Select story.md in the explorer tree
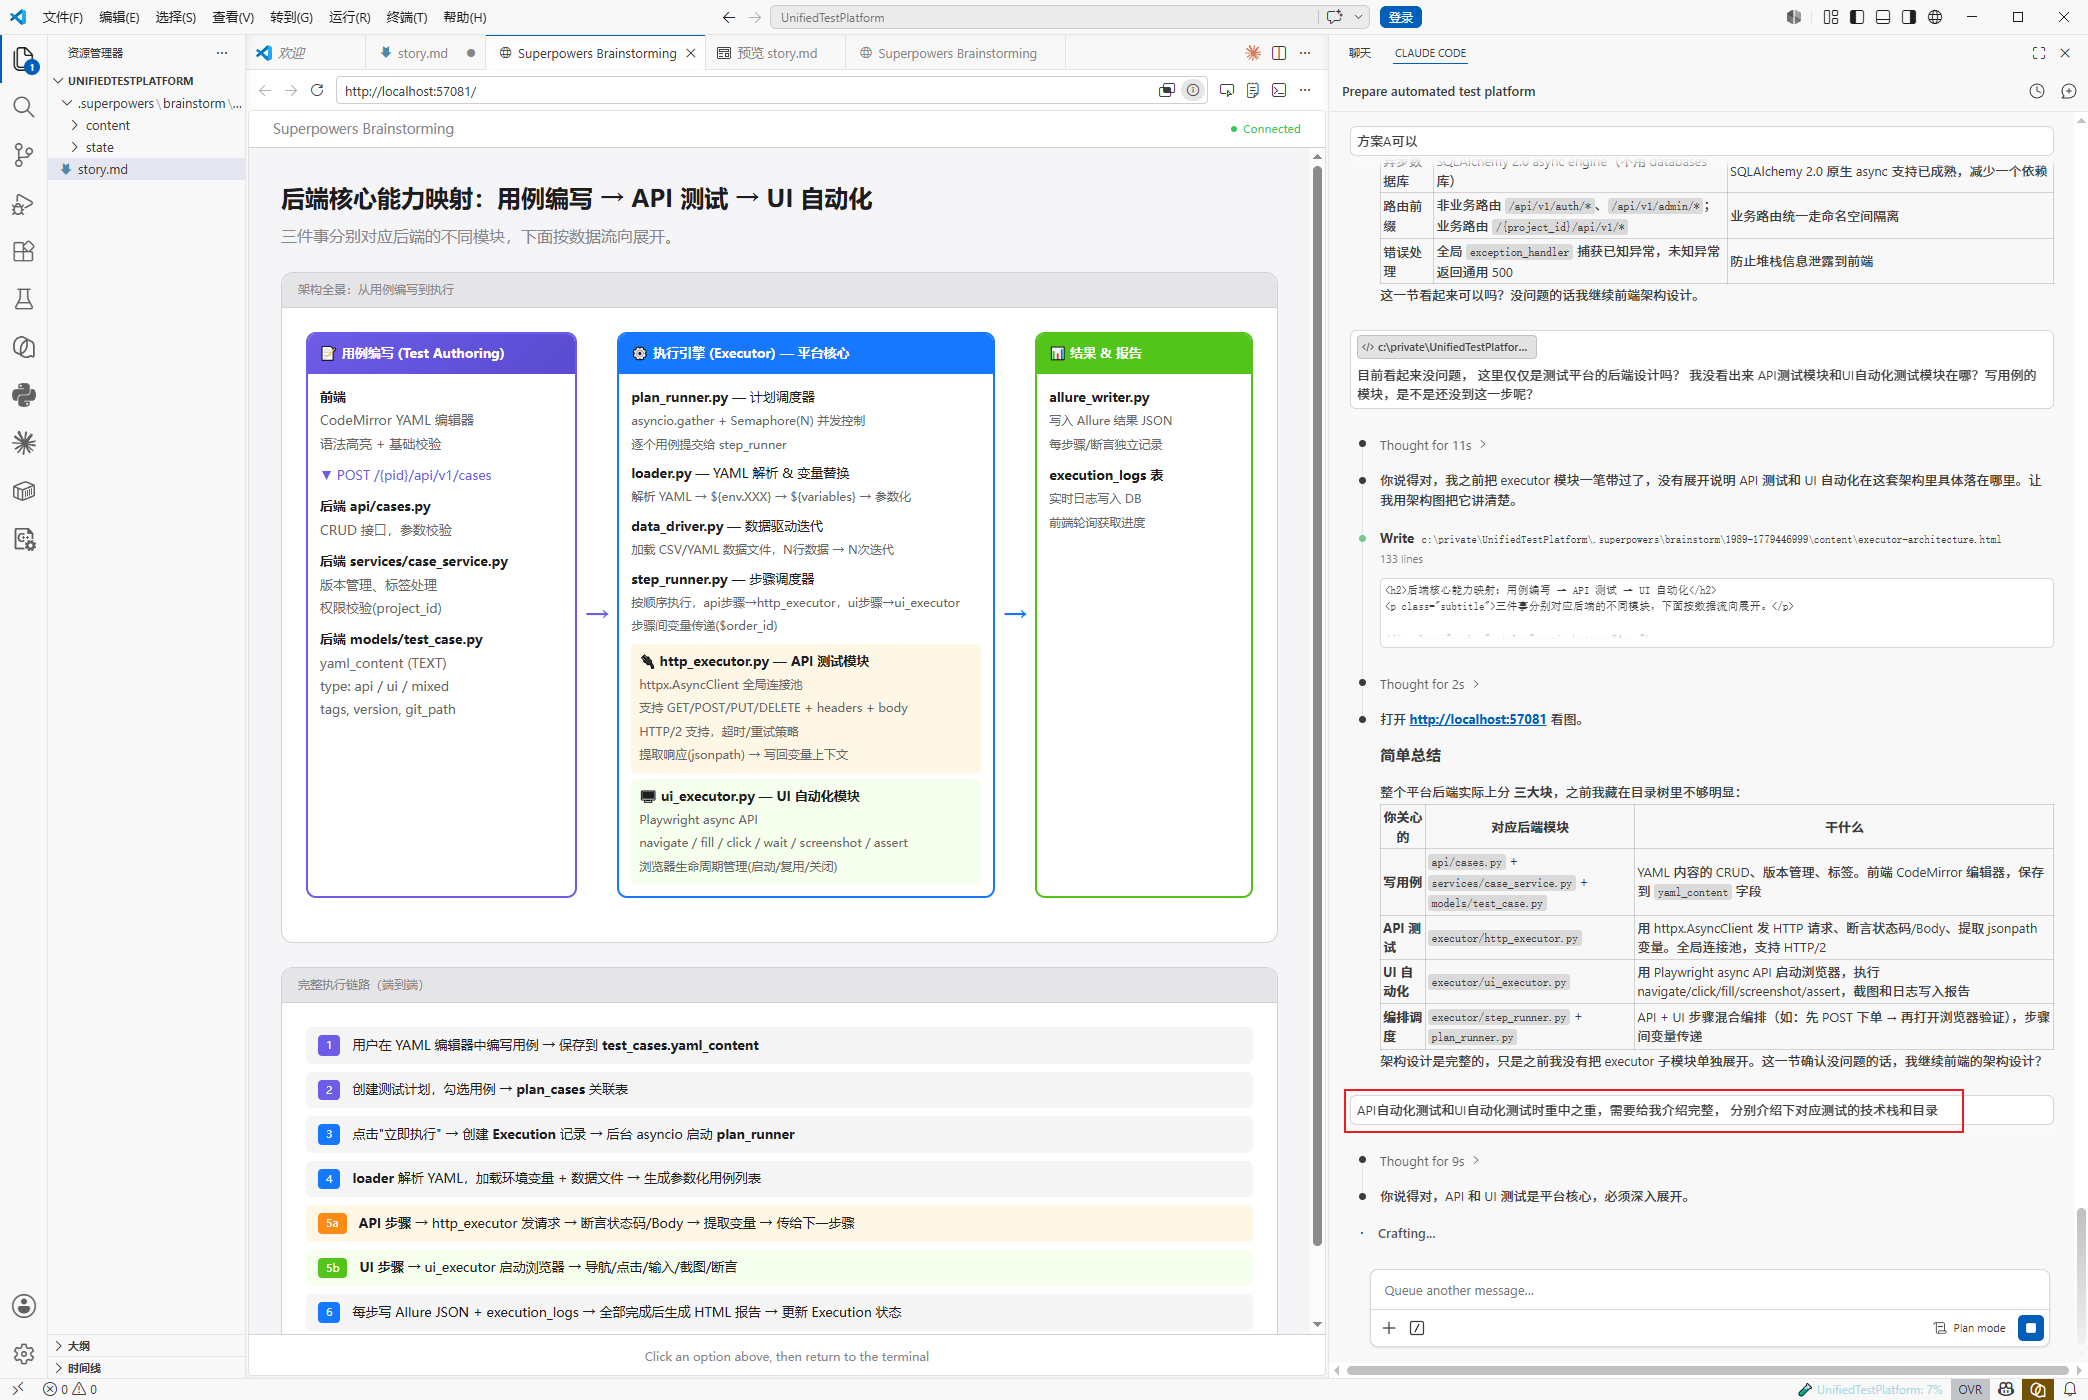Screen dimensions: 2088x1400 point(103,169)
